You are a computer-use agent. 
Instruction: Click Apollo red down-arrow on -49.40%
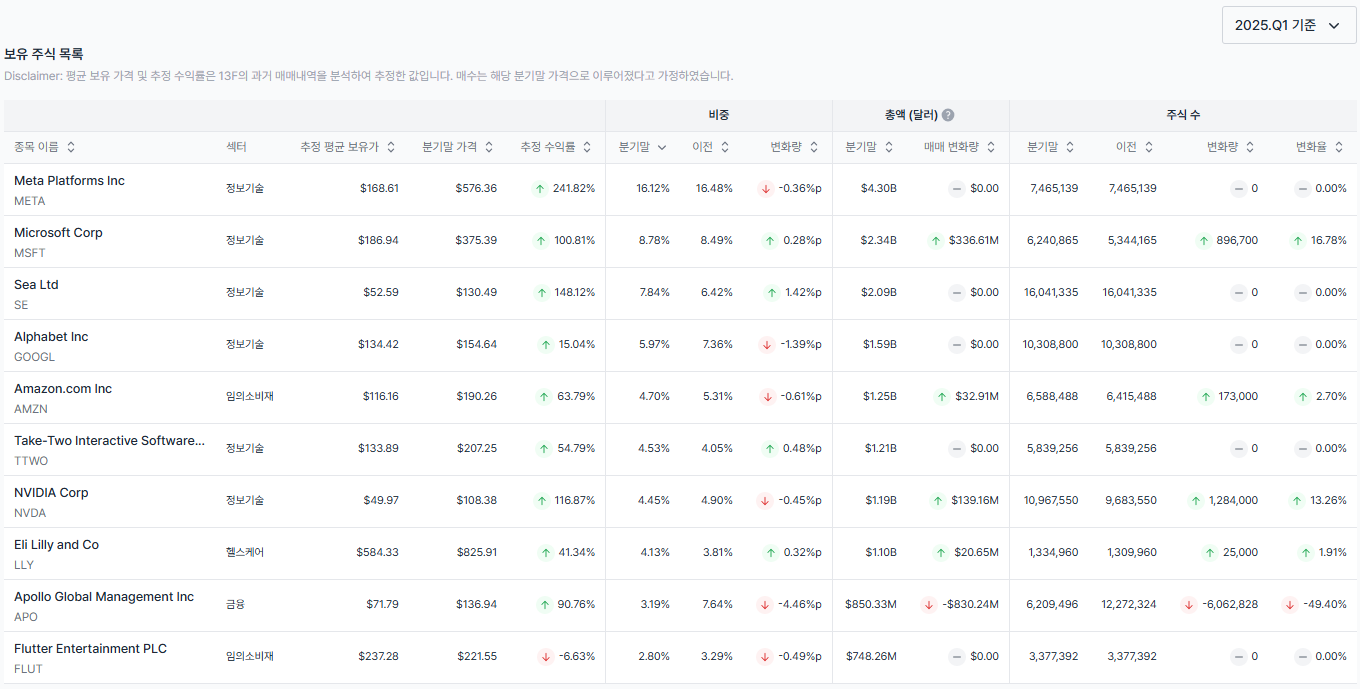tap(1290, 604)
